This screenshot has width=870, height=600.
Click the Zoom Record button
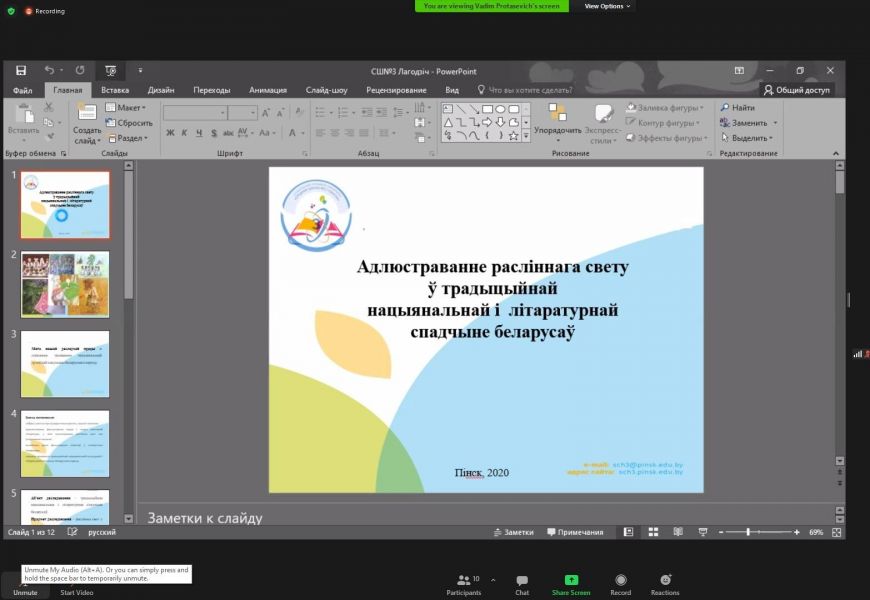pos(621,585)
